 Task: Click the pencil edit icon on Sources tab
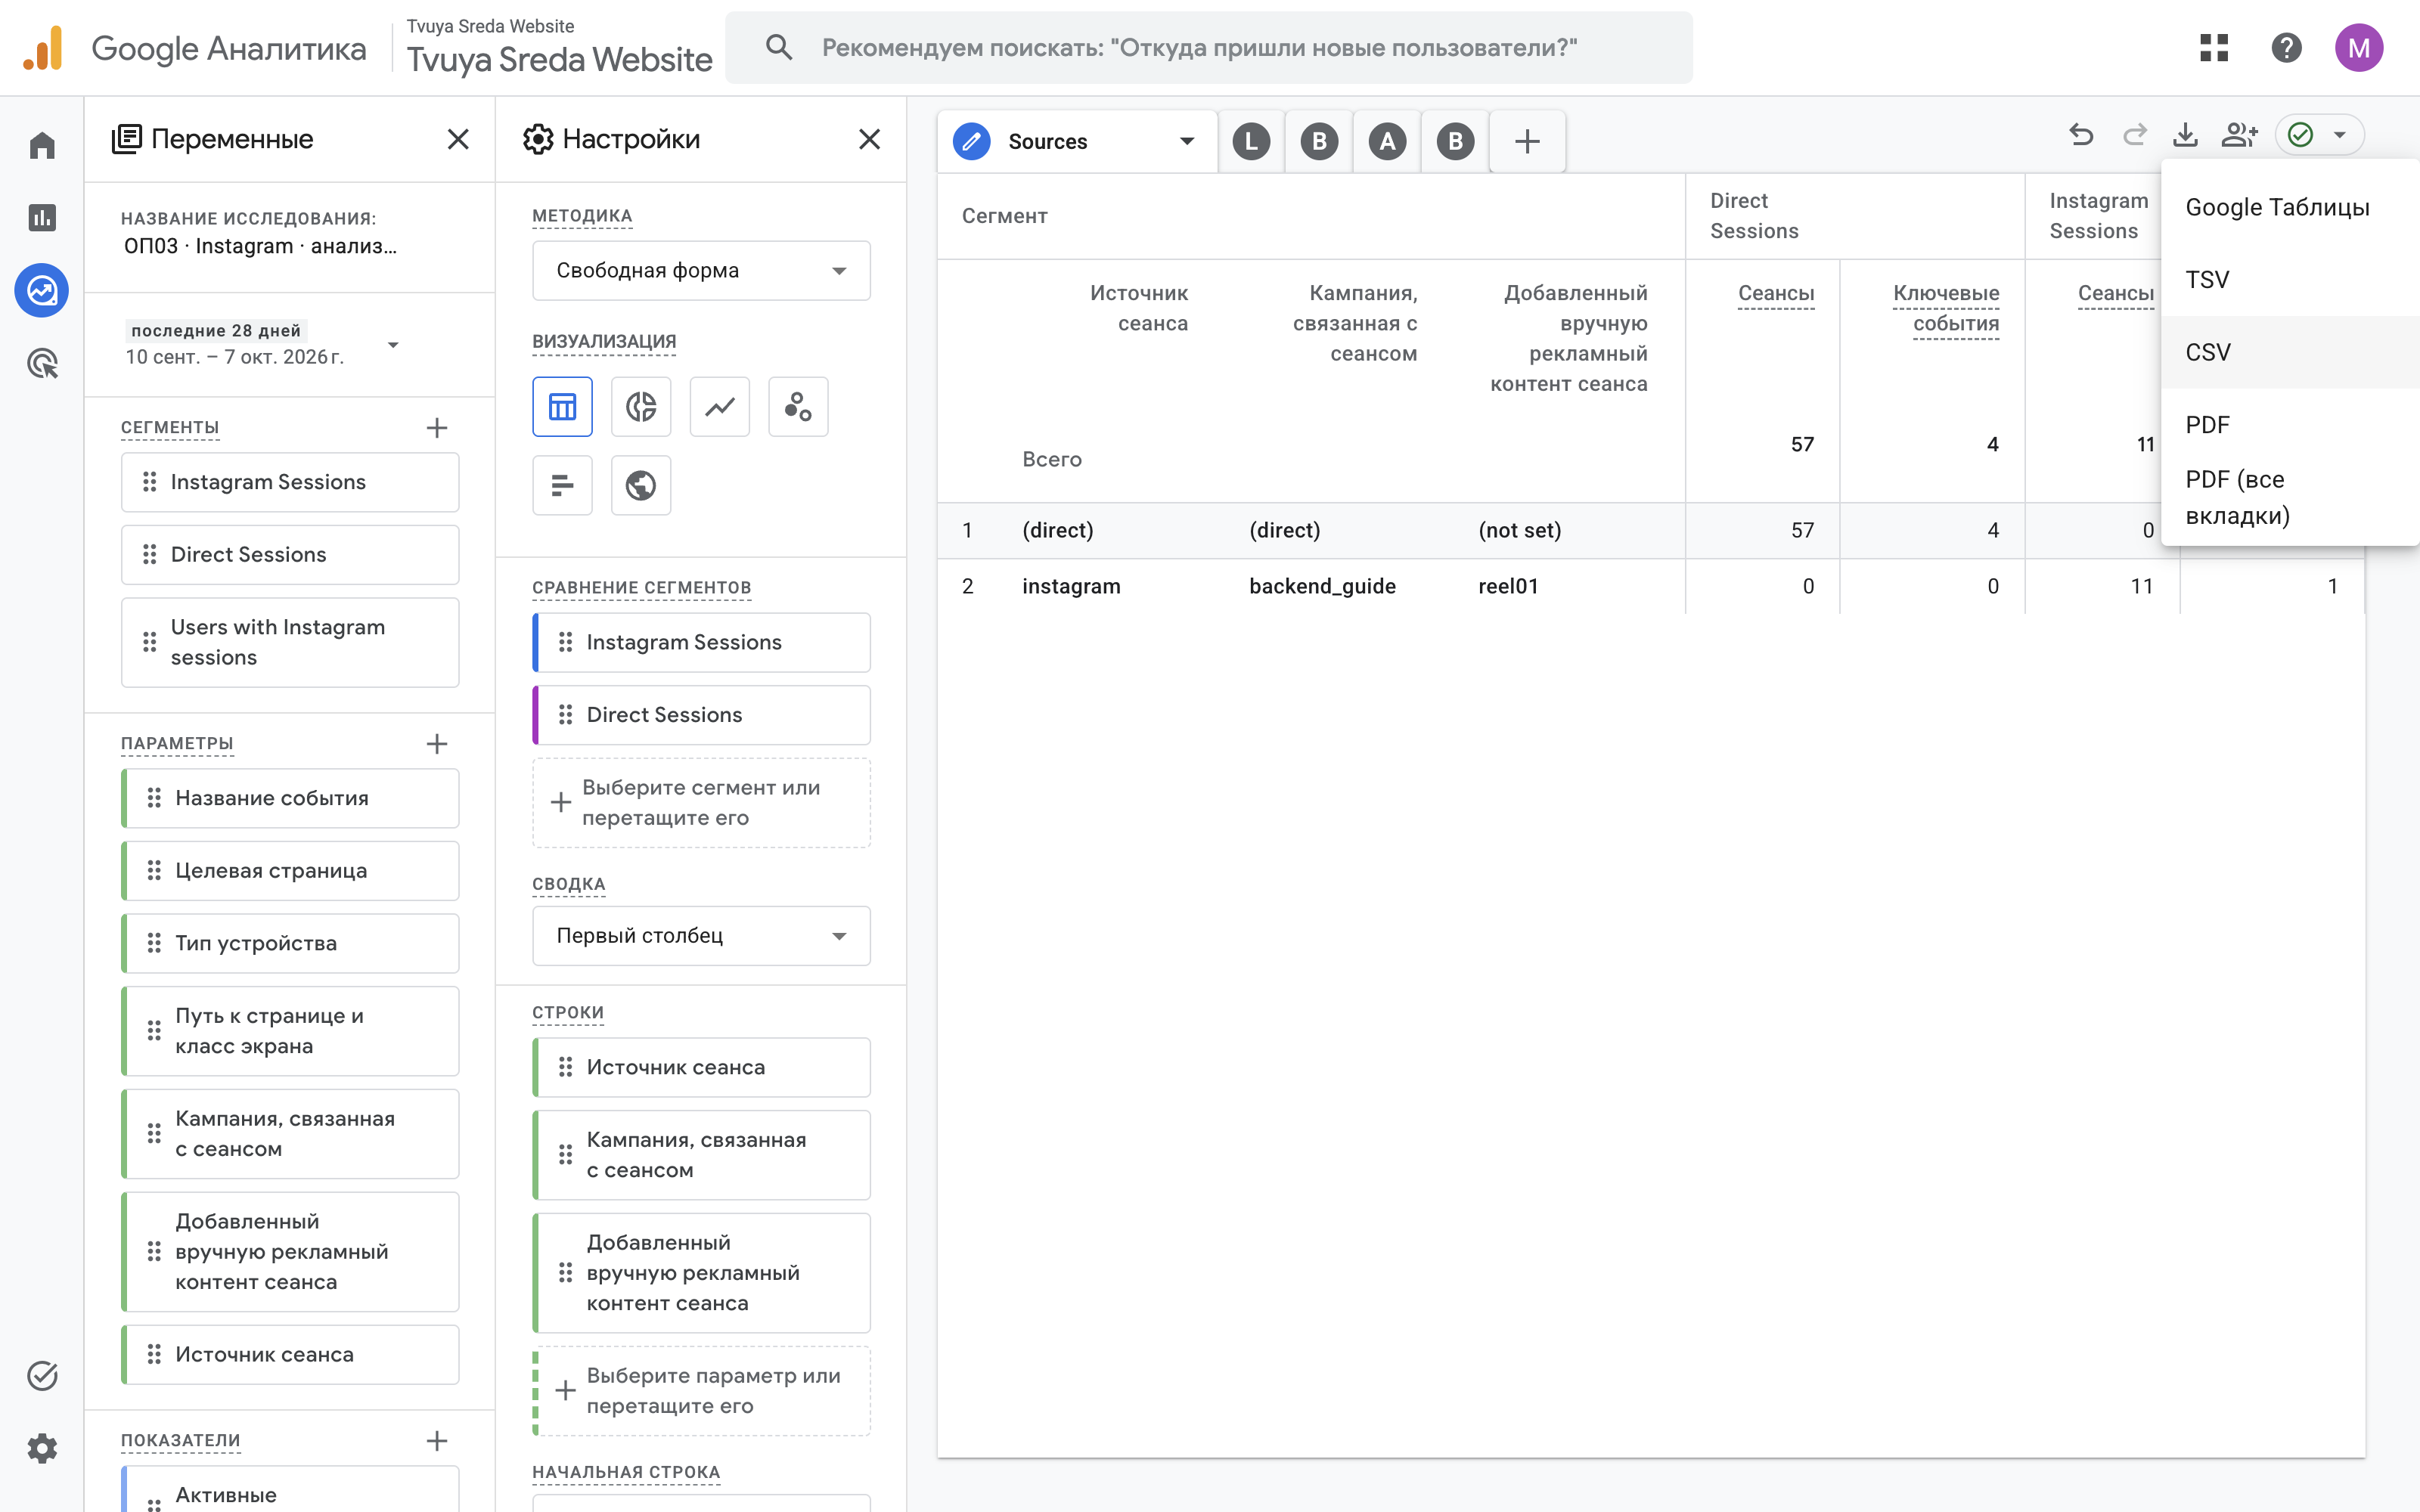pos(971,141)
